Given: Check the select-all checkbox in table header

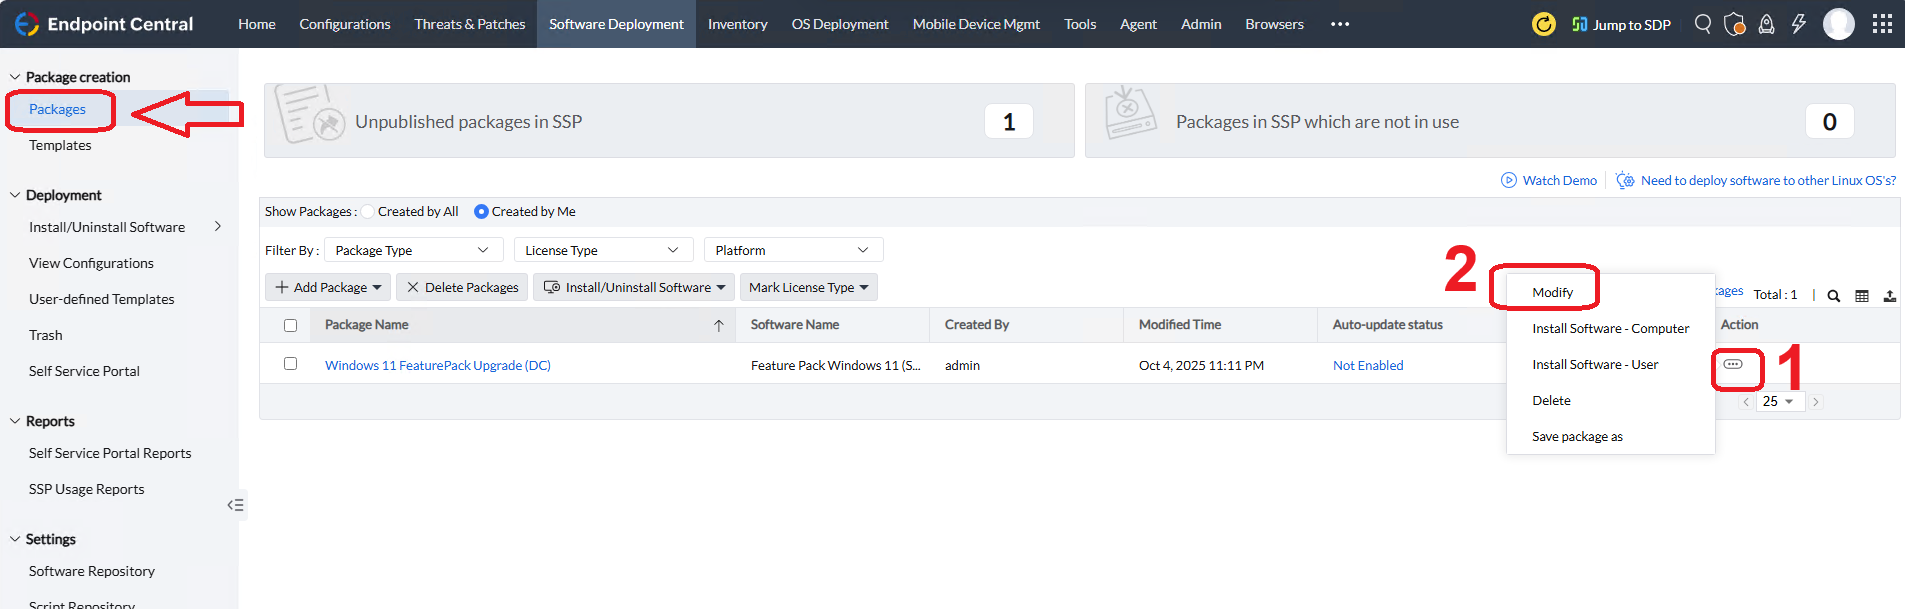Looking at the screenshot, I should point(290,325).
